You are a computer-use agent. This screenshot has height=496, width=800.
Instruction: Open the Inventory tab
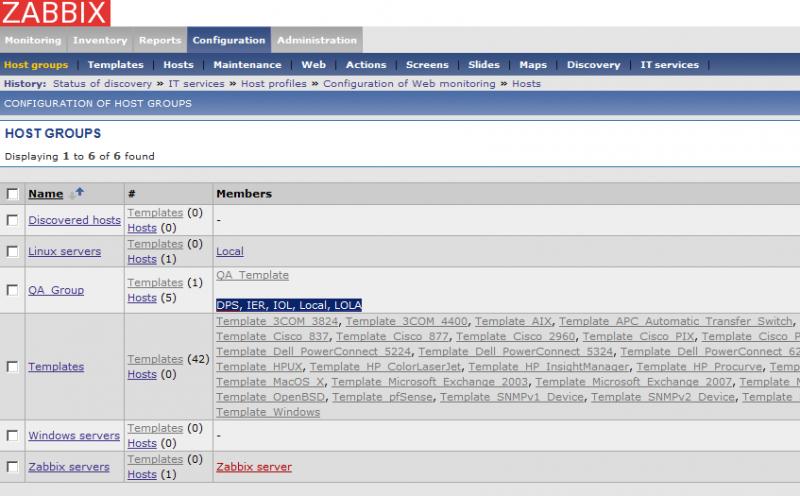coord(100,40)
